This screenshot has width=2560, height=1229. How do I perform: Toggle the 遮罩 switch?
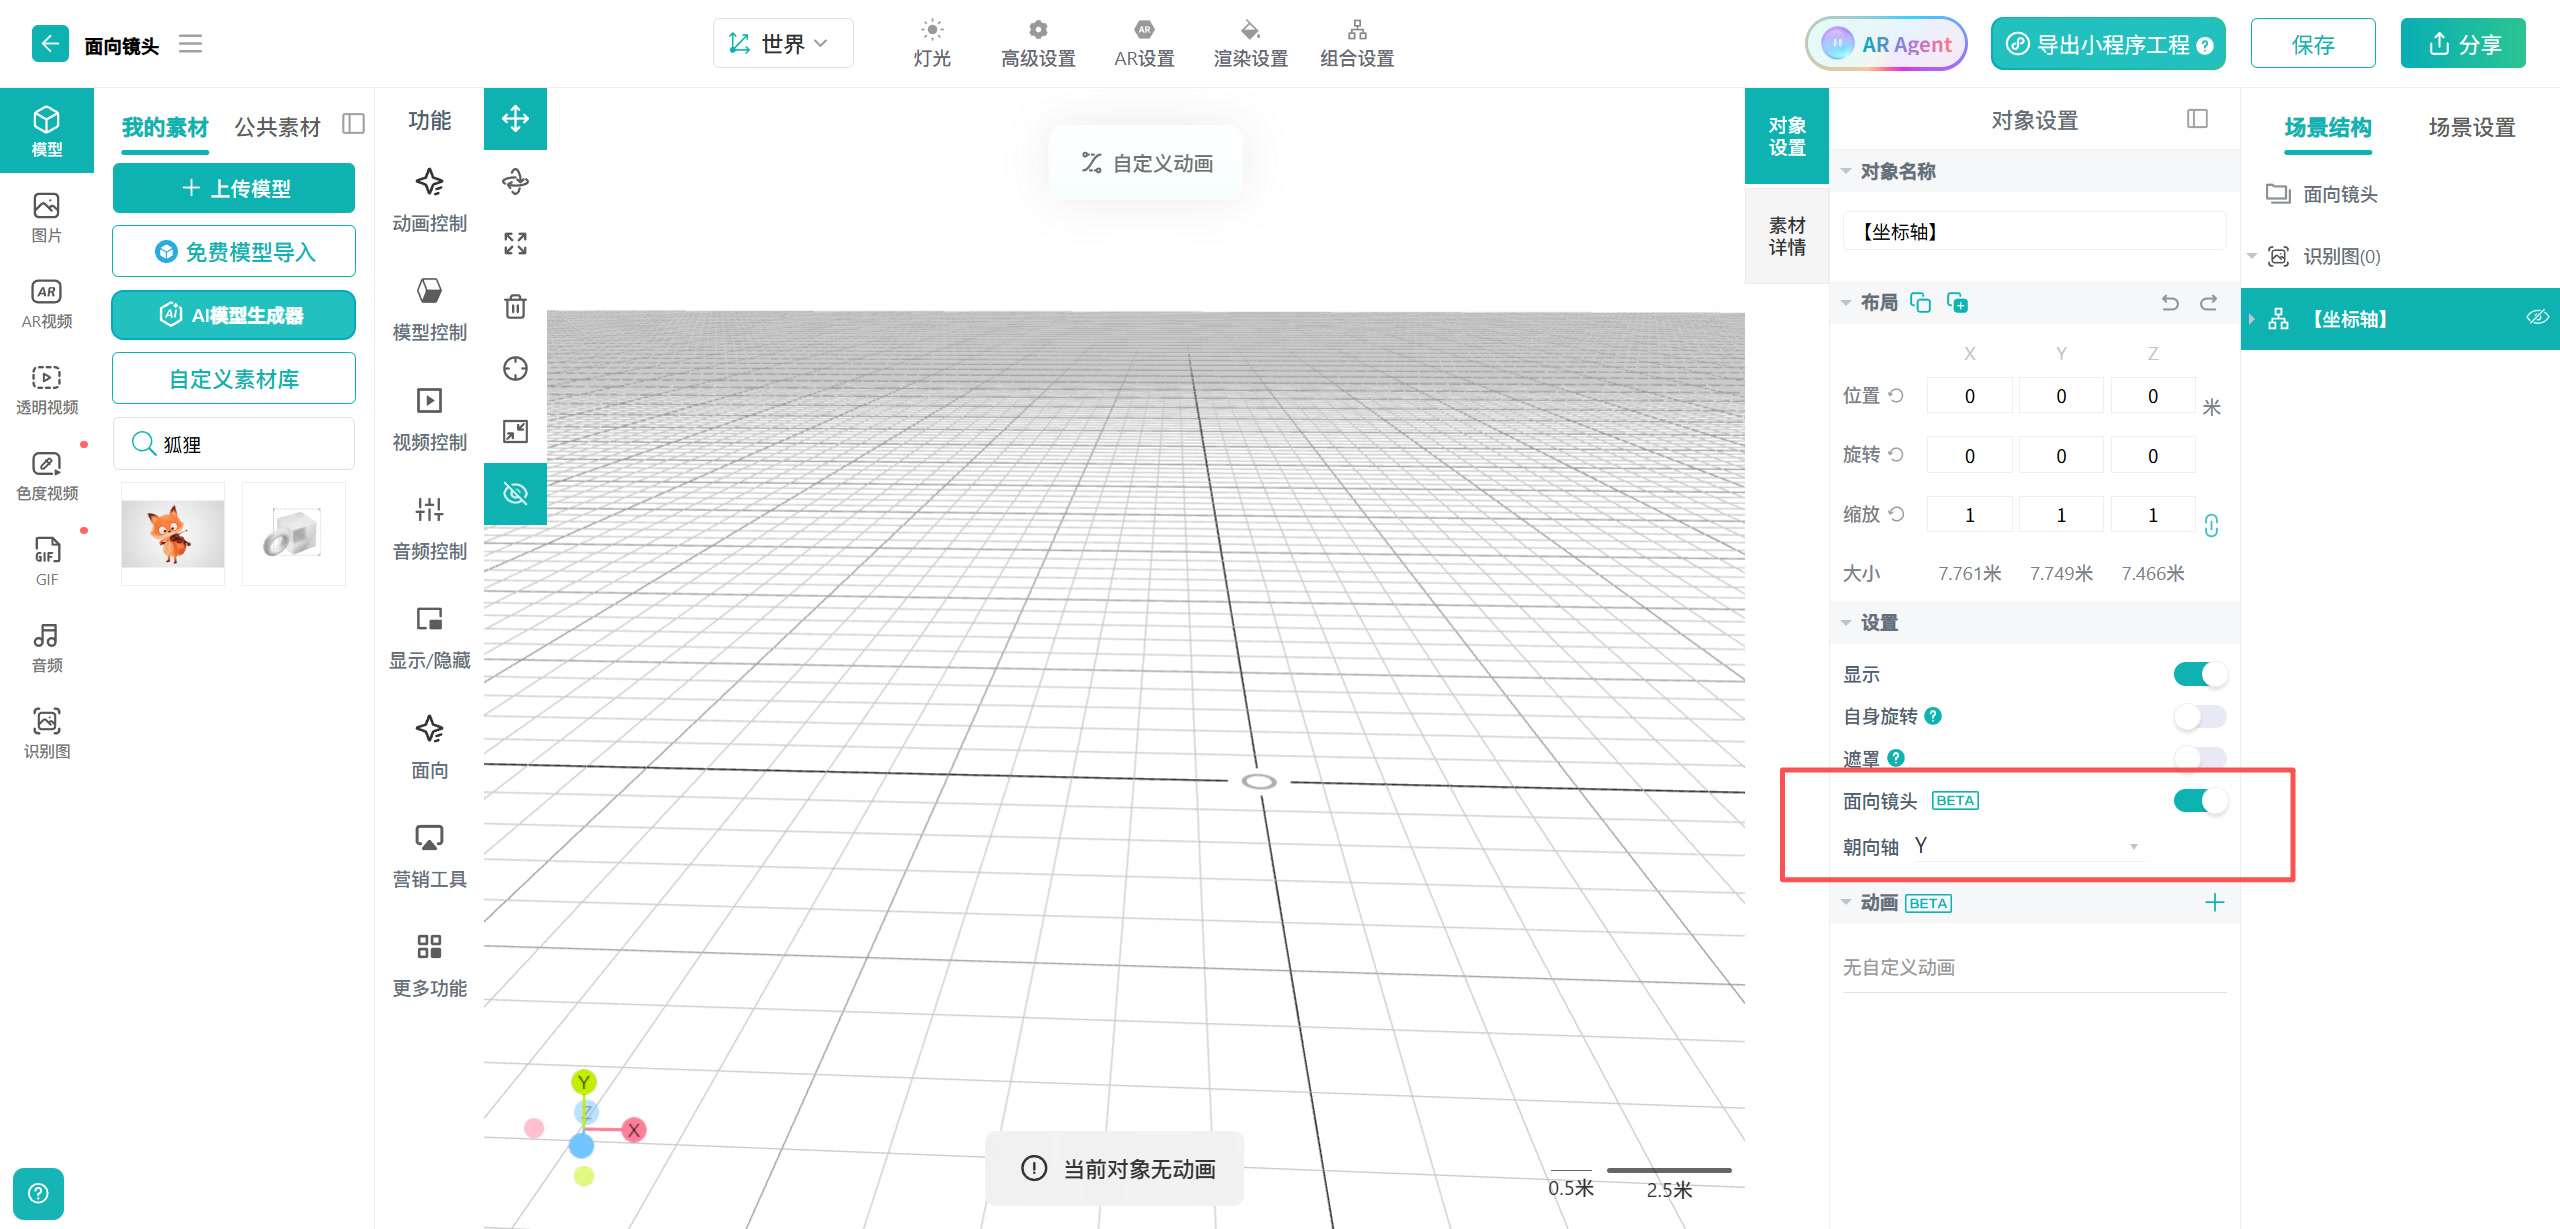[2200, 757]
